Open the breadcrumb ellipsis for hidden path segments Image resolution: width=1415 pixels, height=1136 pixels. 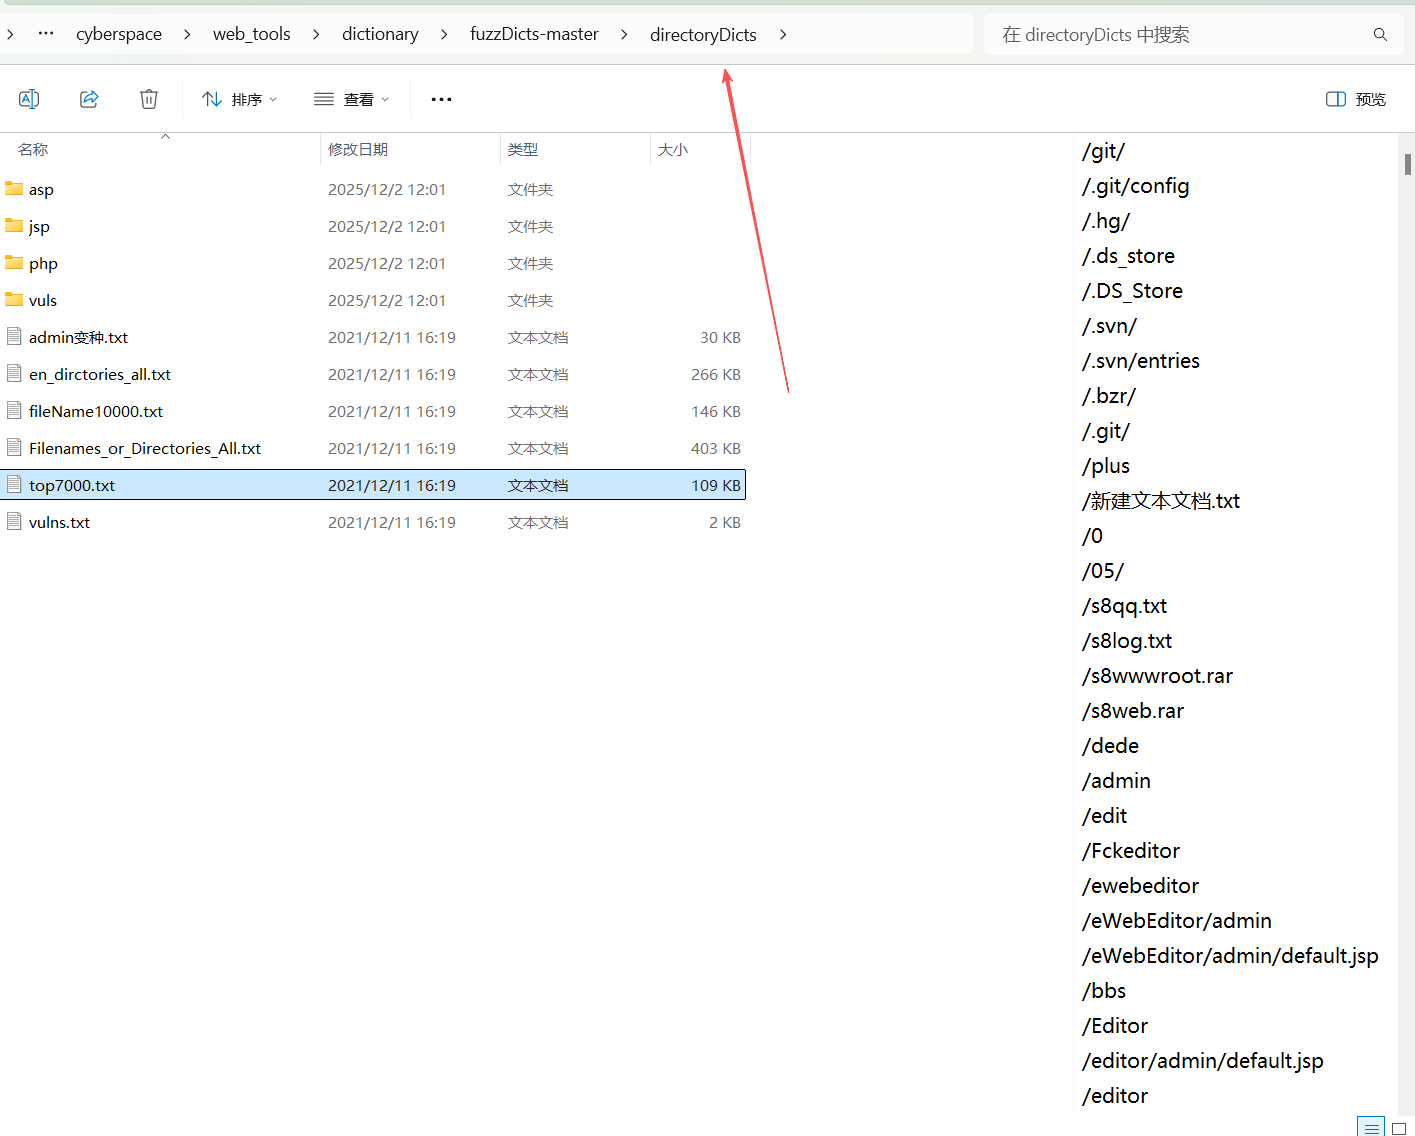pos(46,34)
